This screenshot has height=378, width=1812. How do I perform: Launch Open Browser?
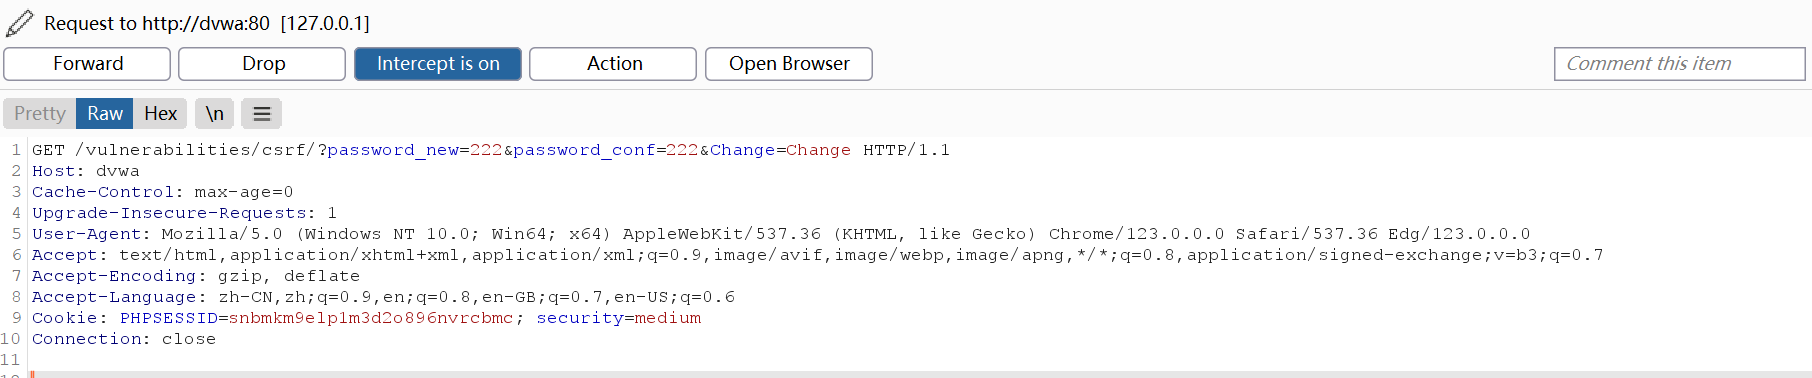[x=789, y=64]
